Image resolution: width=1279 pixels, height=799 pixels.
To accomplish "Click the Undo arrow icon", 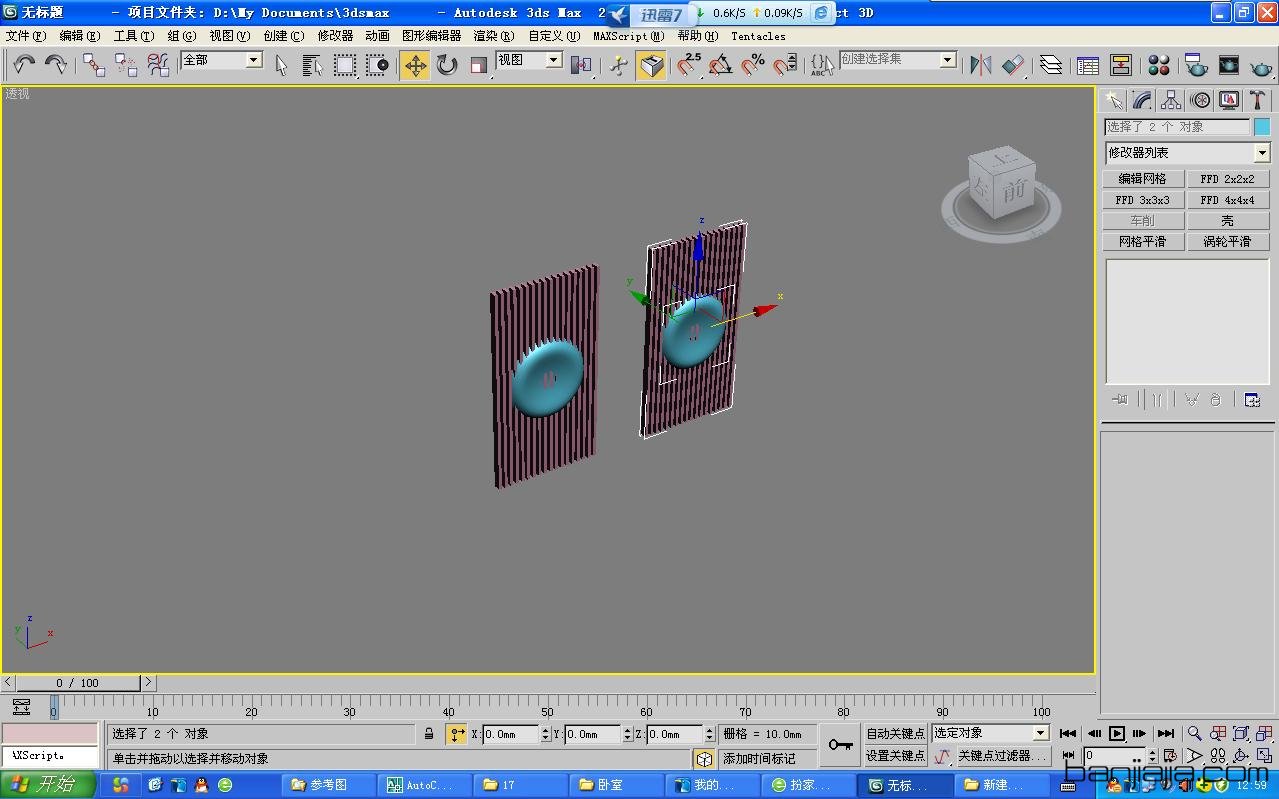I will coord(24,65).
